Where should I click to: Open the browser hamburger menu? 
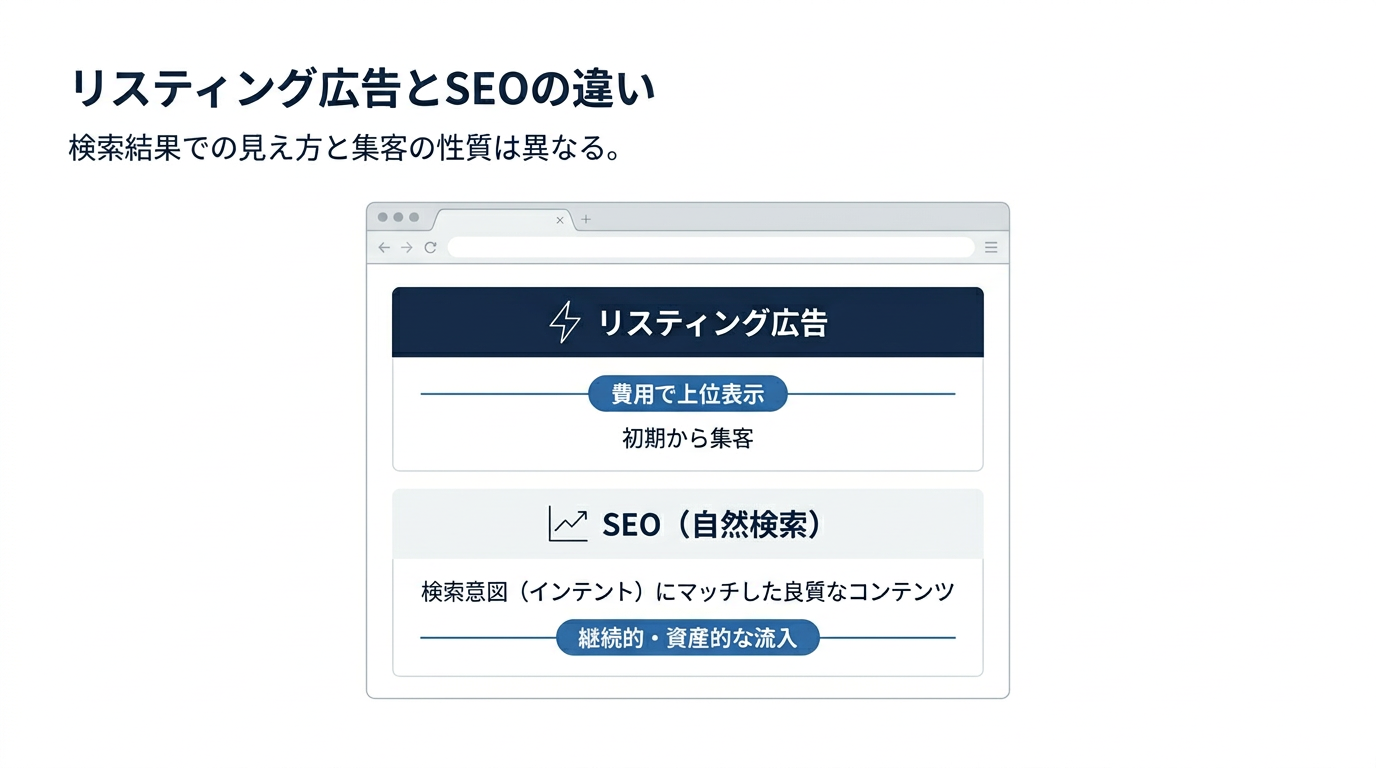click(991, 247)
